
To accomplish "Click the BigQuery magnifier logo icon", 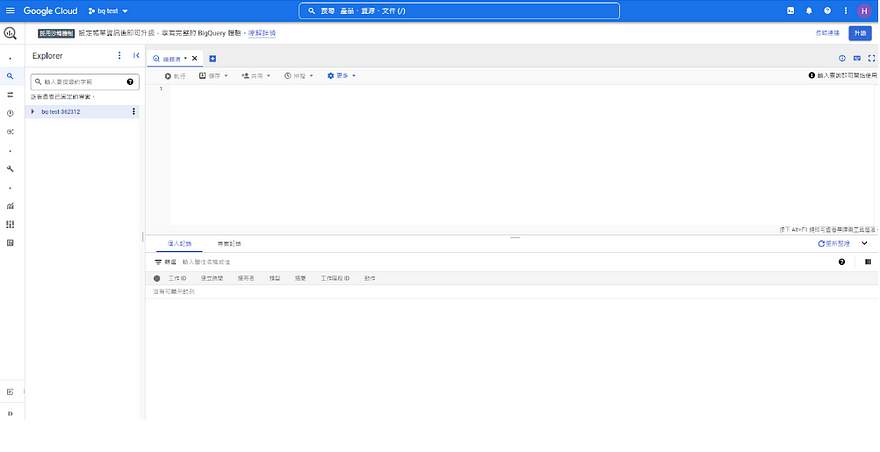I will point(10,33).
